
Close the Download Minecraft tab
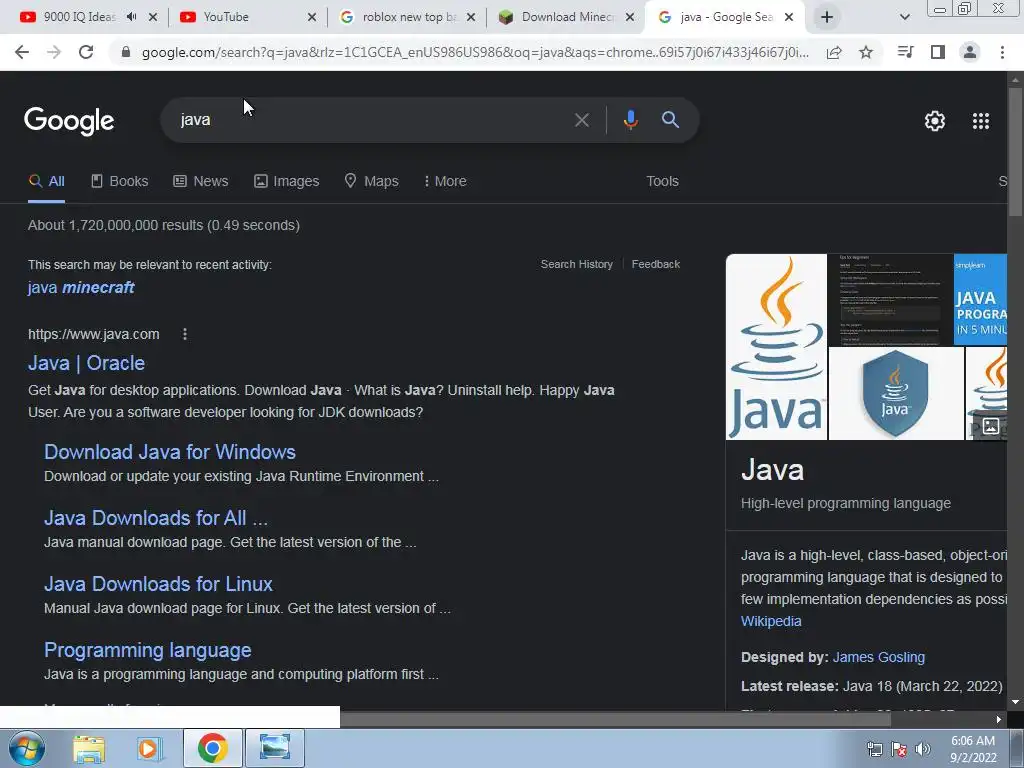[x=630, y=17]
